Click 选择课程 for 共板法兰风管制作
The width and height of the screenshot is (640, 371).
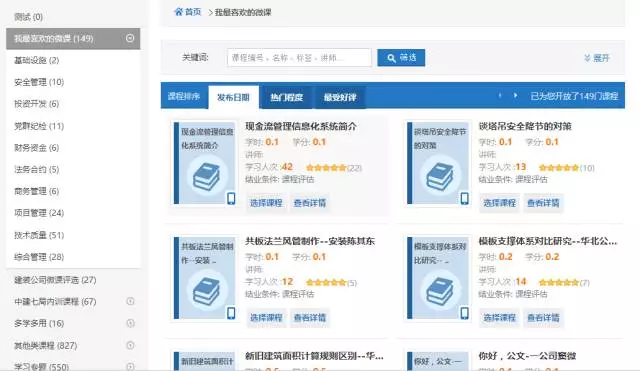[x=266, y=318]
